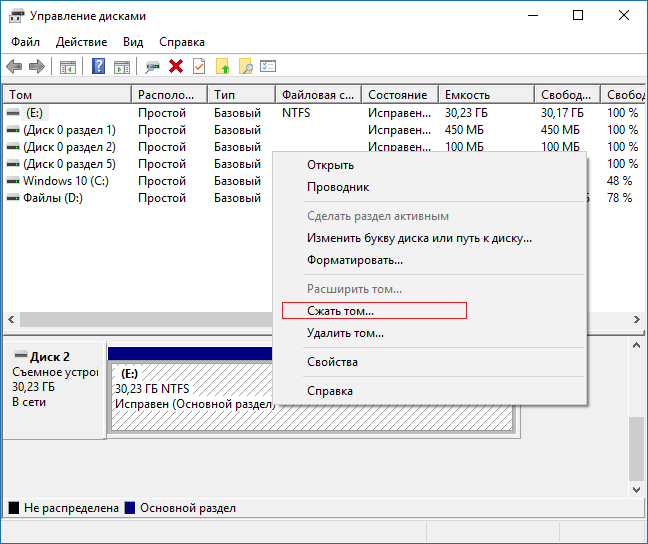648x544 pixels.
Task: Click Справка at bottom of context menu
Action: pyautogui.click(x=429, y=391)
